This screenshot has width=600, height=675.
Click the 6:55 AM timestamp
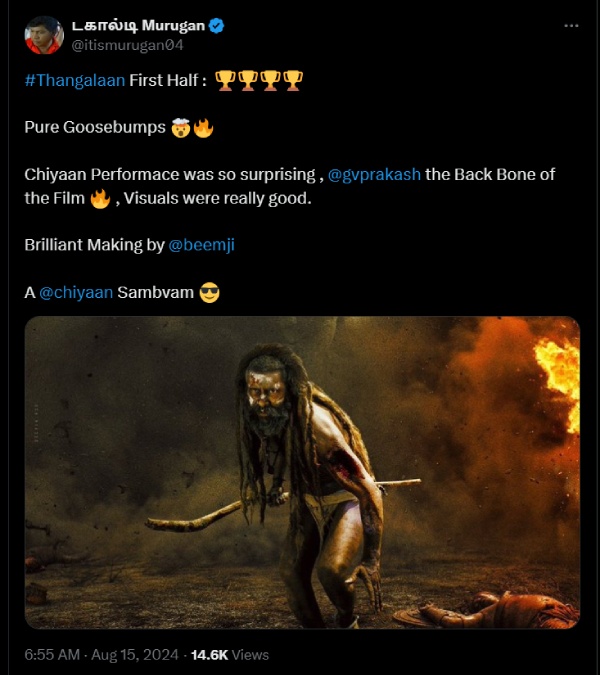tap(52, 654)
